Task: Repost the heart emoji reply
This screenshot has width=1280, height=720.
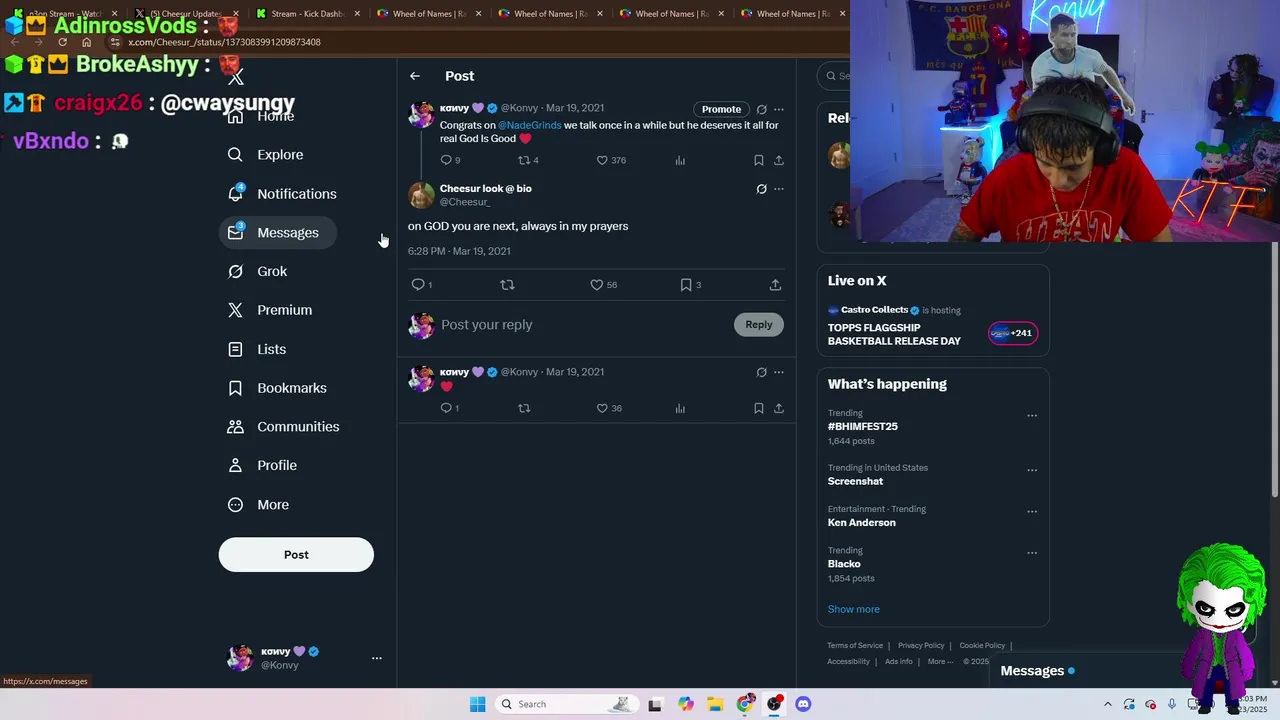Action: coord(524,408)
